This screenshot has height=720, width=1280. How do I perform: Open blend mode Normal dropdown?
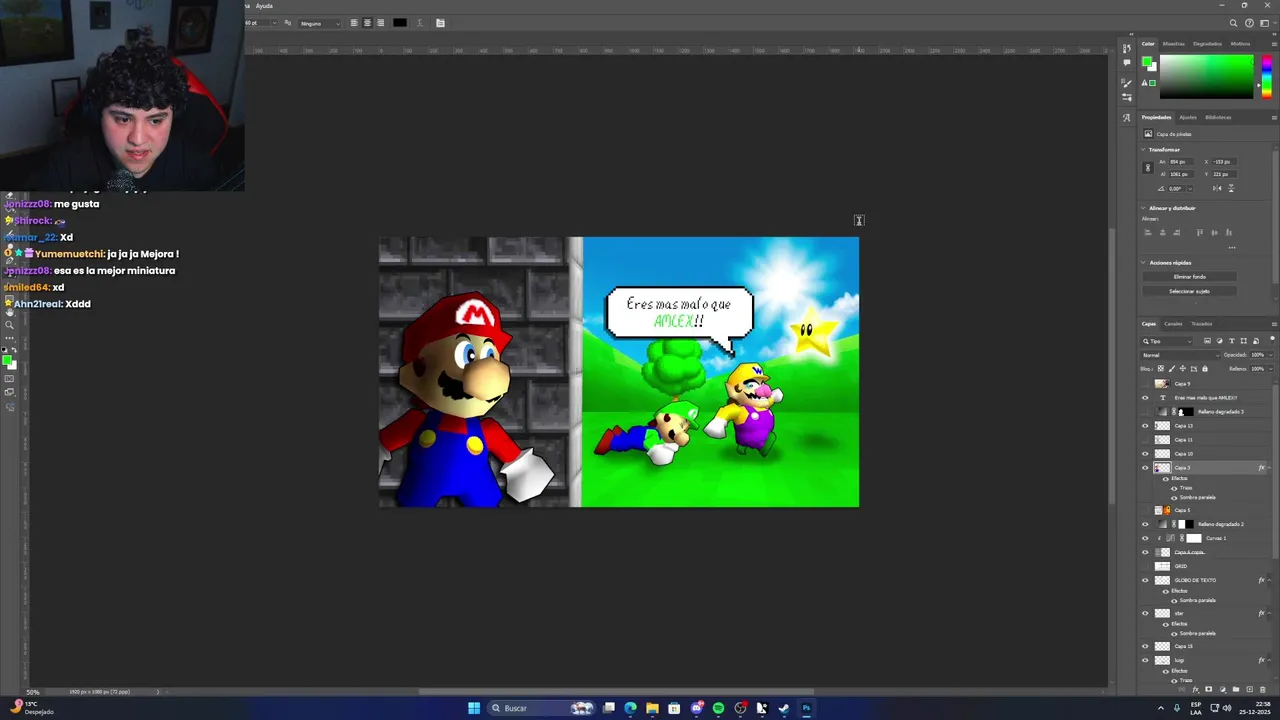coord(1179,355)
